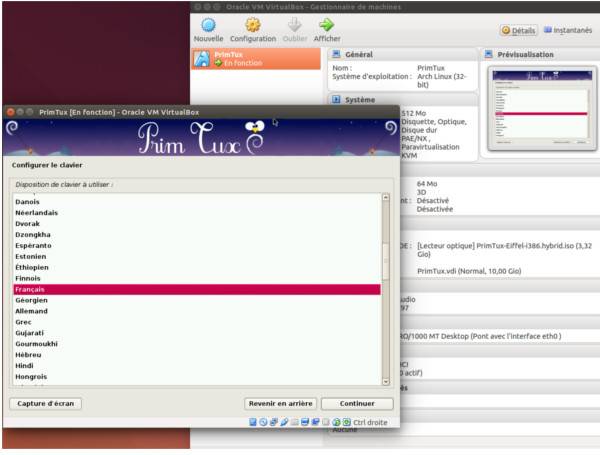Viewport: 600px width, 455px height.
Task: Select Hébreu keyboard layout
Action: pos(197,355)
